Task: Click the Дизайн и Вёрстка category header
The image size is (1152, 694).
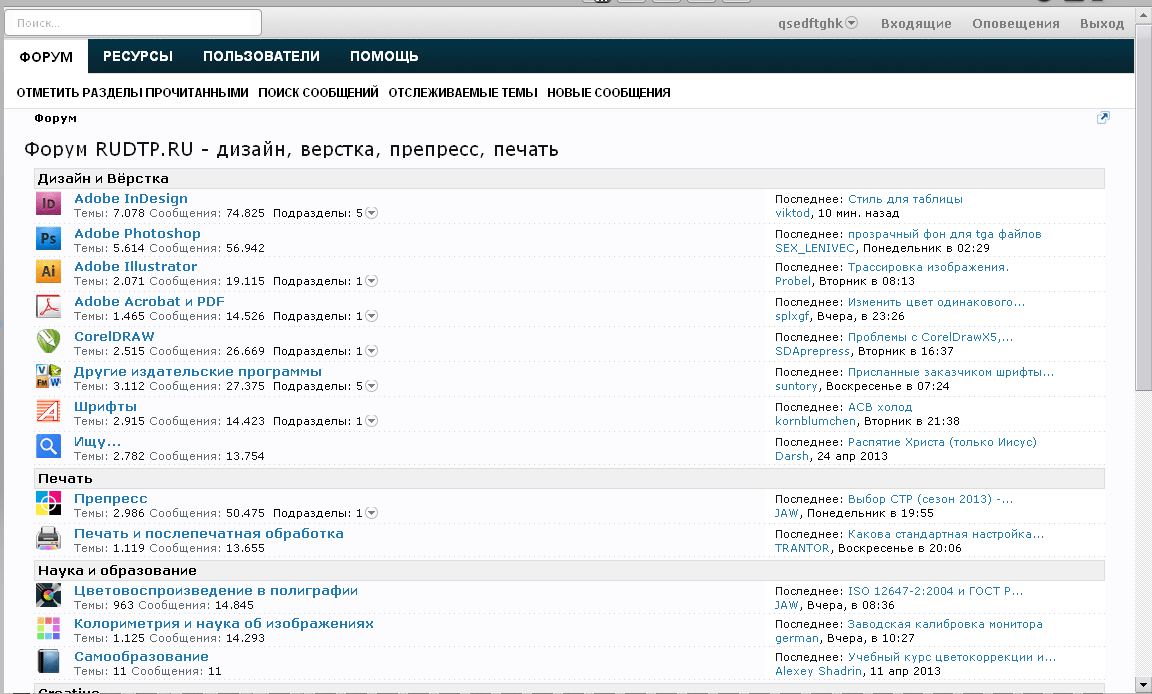Action: (x=569, y=178)
